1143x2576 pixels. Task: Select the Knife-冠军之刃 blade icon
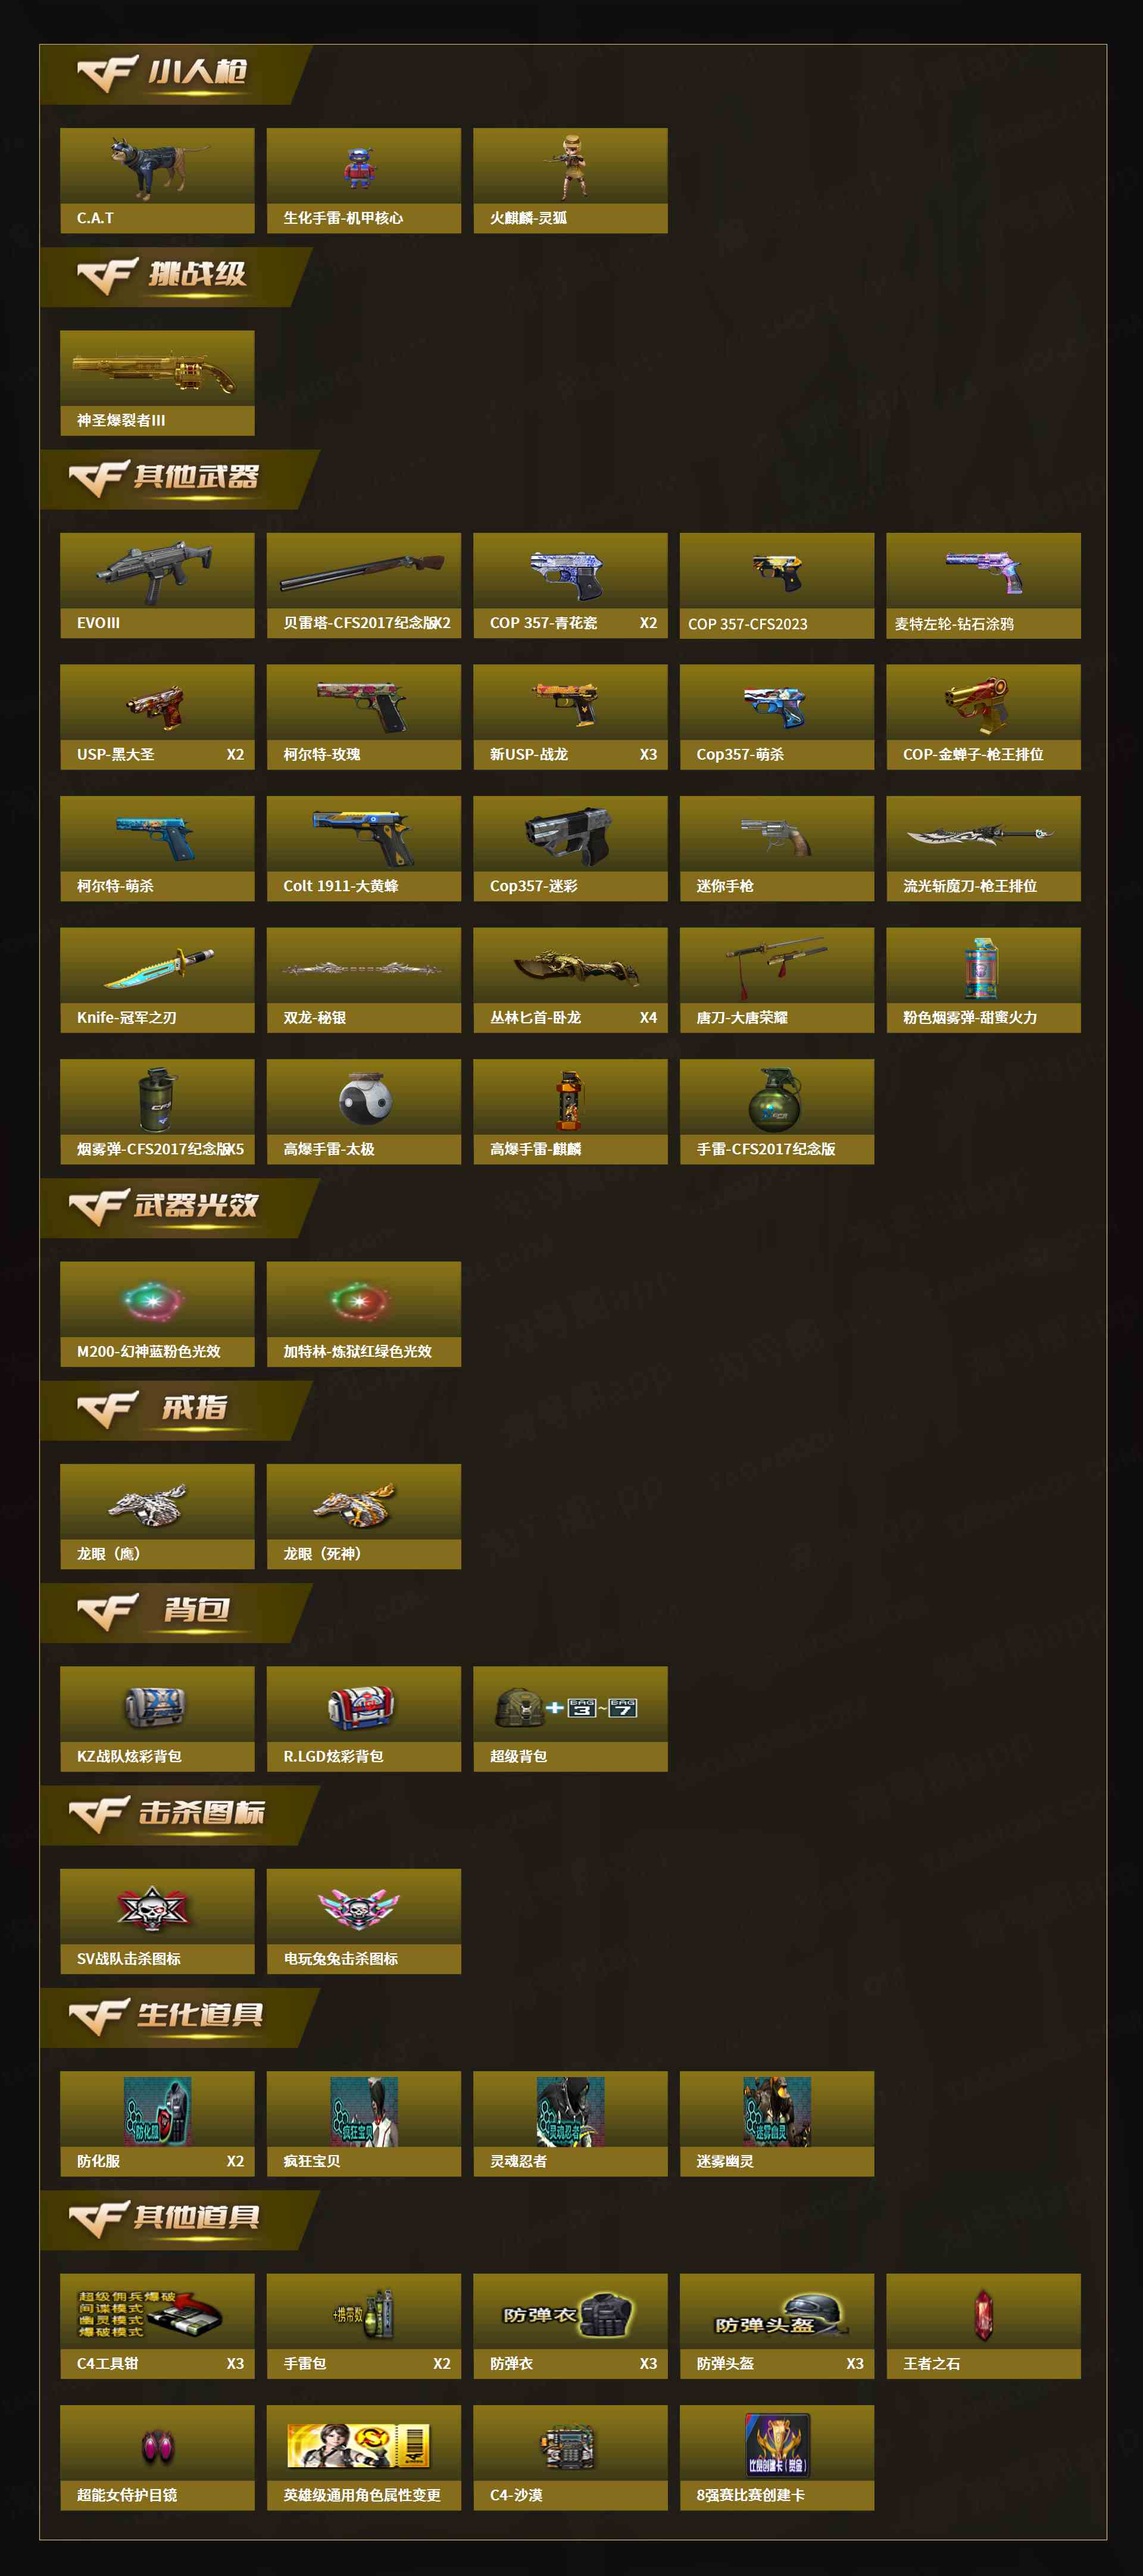[158, 967]
